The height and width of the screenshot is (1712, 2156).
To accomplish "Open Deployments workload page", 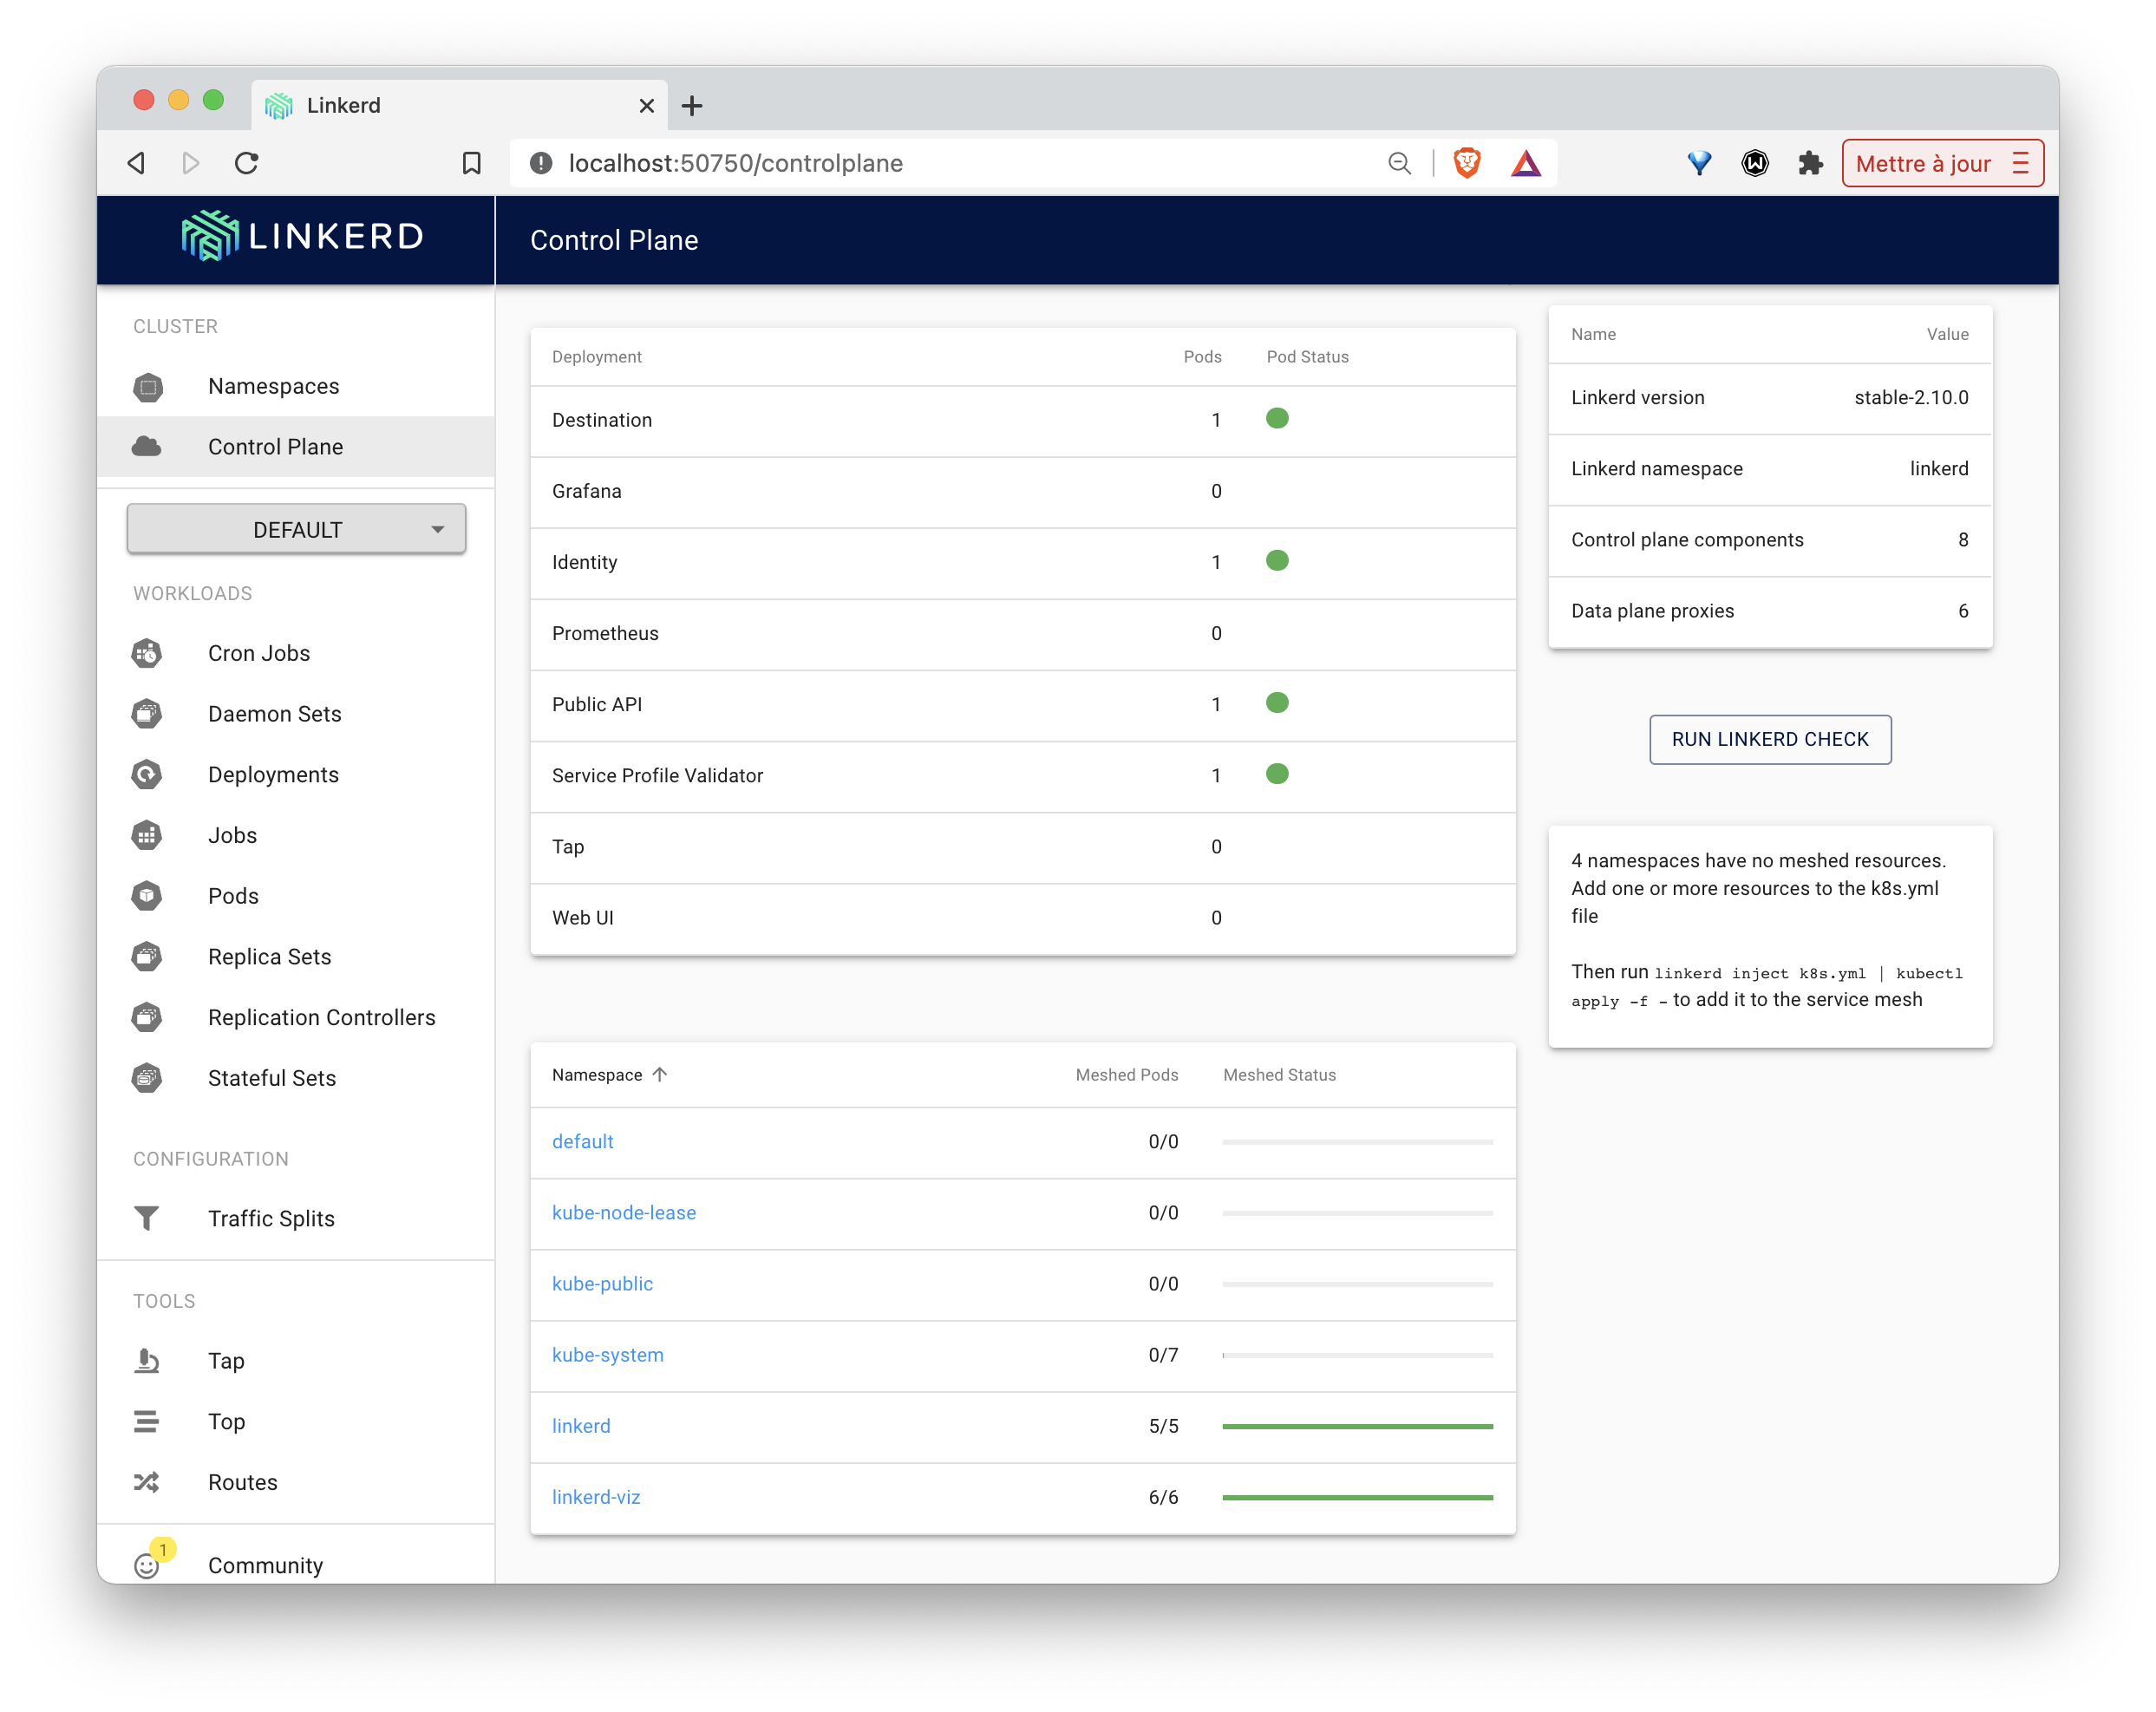I will click(x=296, y=775).
